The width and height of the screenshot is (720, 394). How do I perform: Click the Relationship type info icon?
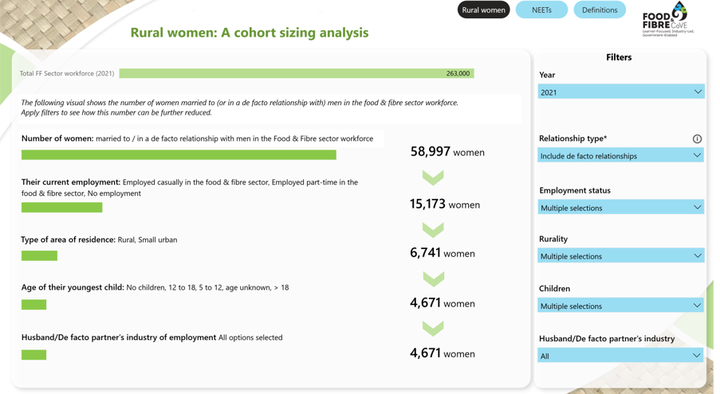pyautogui.click(x=697, y=139)
